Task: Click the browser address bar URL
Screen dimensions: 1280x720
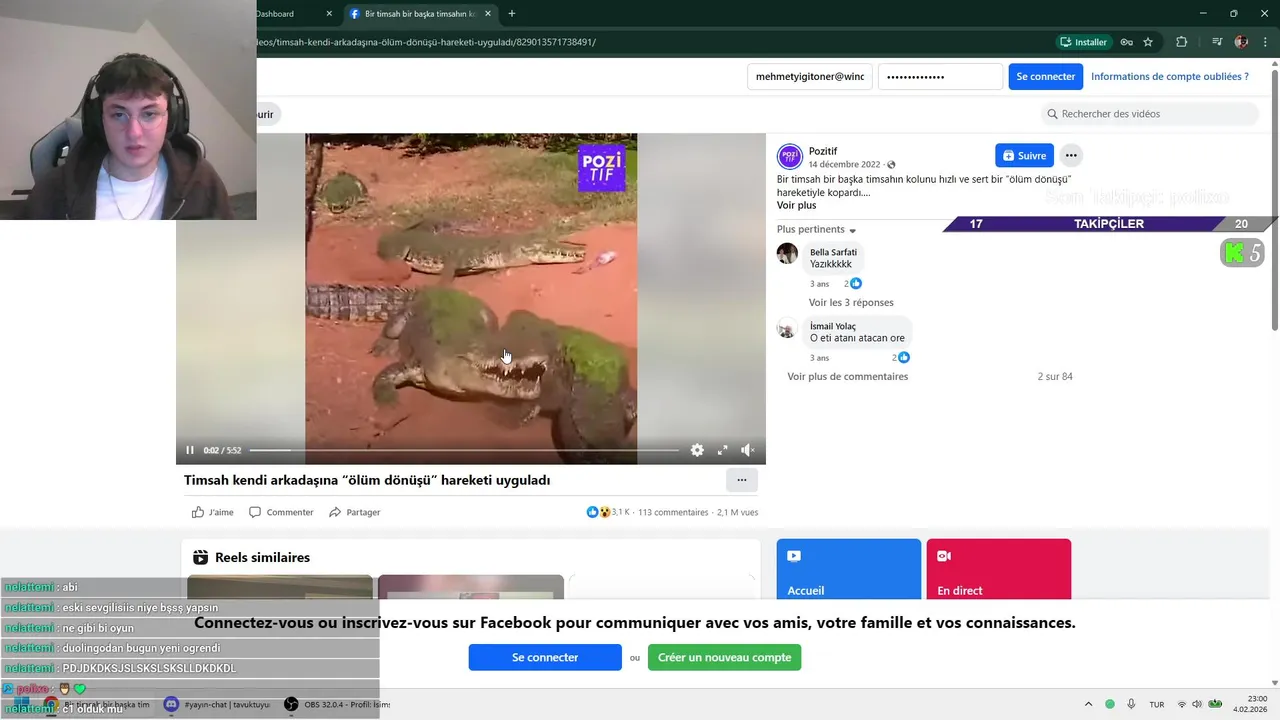Action: 425,42
